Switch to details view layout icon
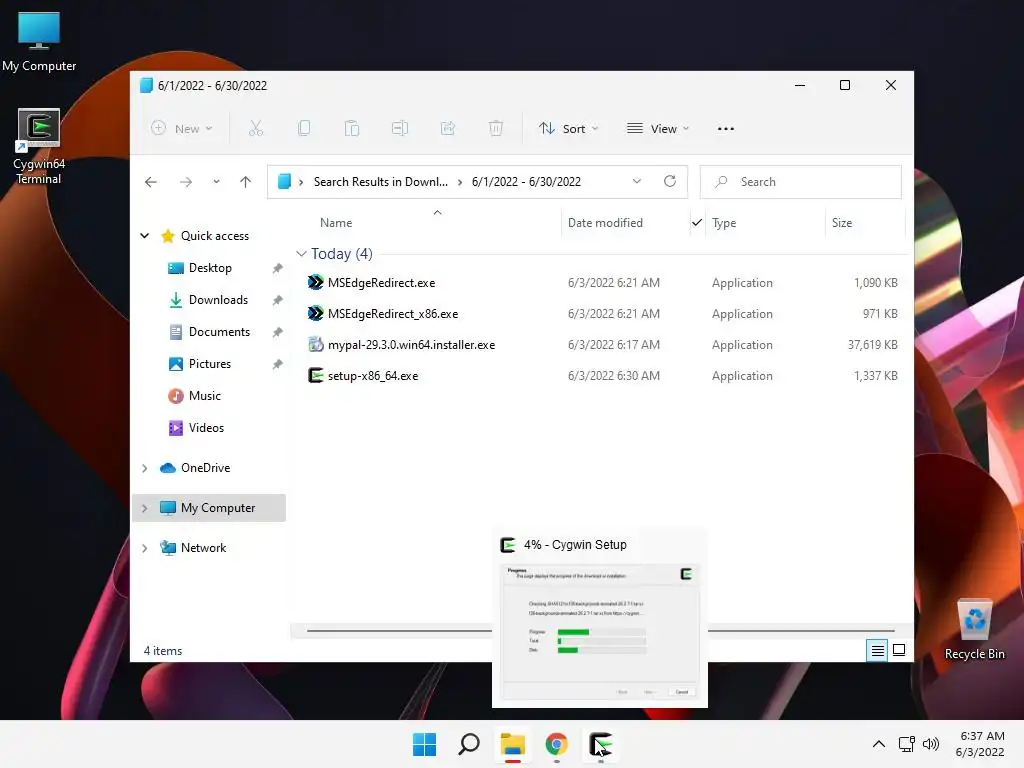Viewport: 1024px width, 768px height. click(x=877, y=650)
